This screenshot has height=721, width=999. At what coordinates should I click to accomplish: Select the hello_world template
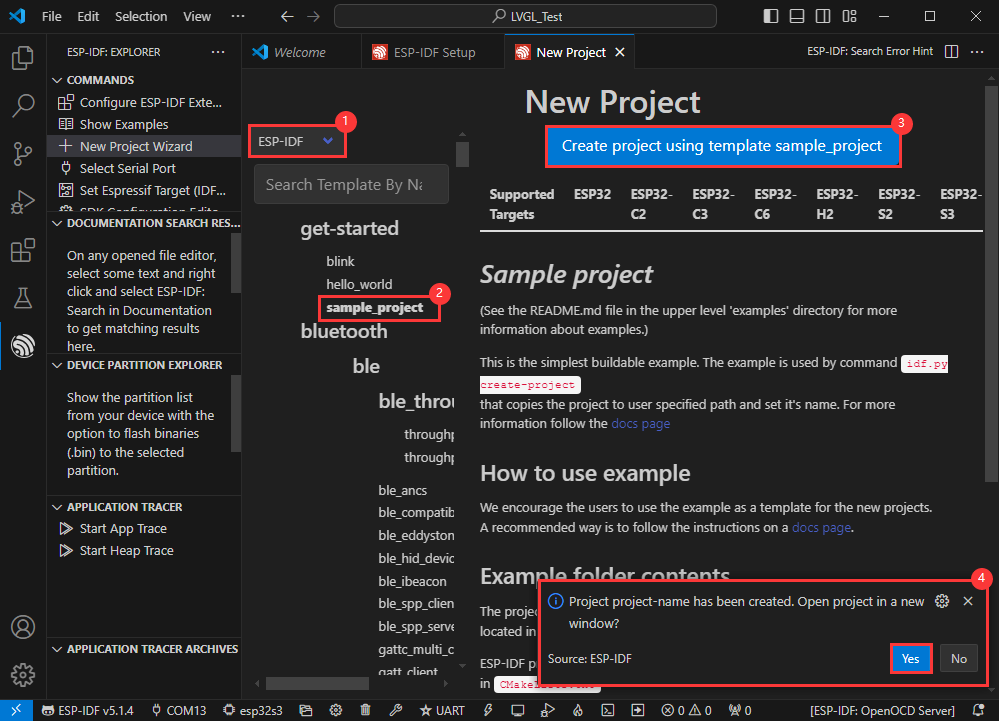(359, 284)
